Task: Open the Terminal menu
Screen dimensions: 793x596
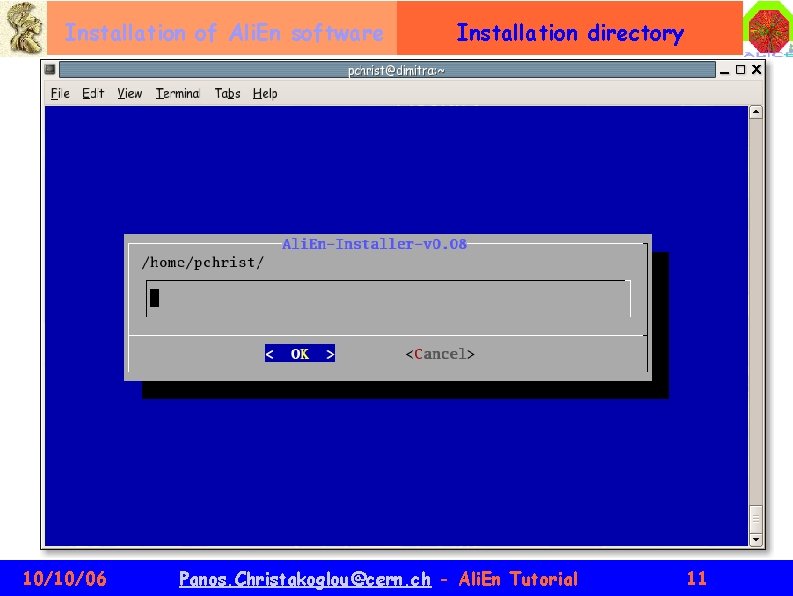Action: (178, 94)
